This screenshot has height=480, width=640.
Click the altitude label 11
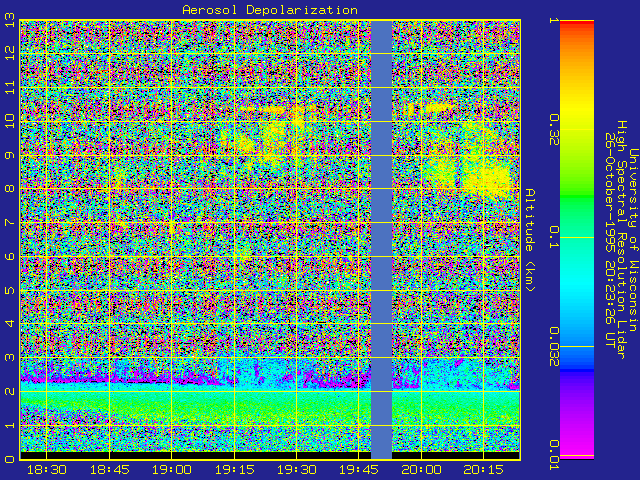click(x=10, y=87)
